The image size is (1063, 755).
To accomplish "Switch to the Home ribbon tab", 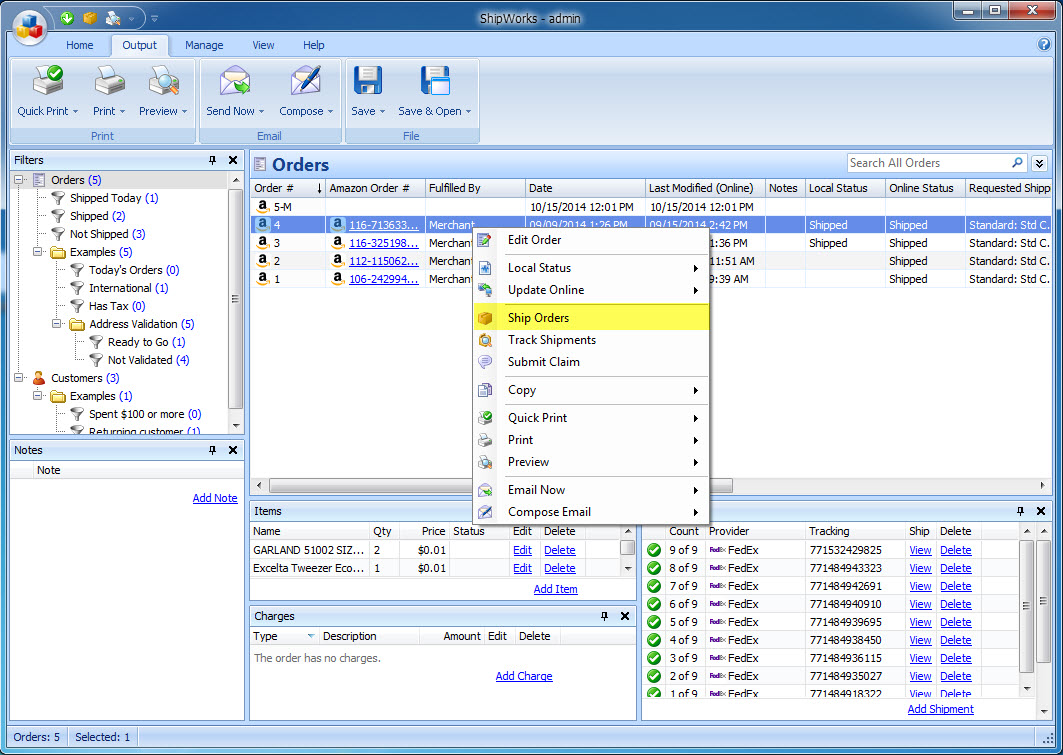I will coord(79,45).
